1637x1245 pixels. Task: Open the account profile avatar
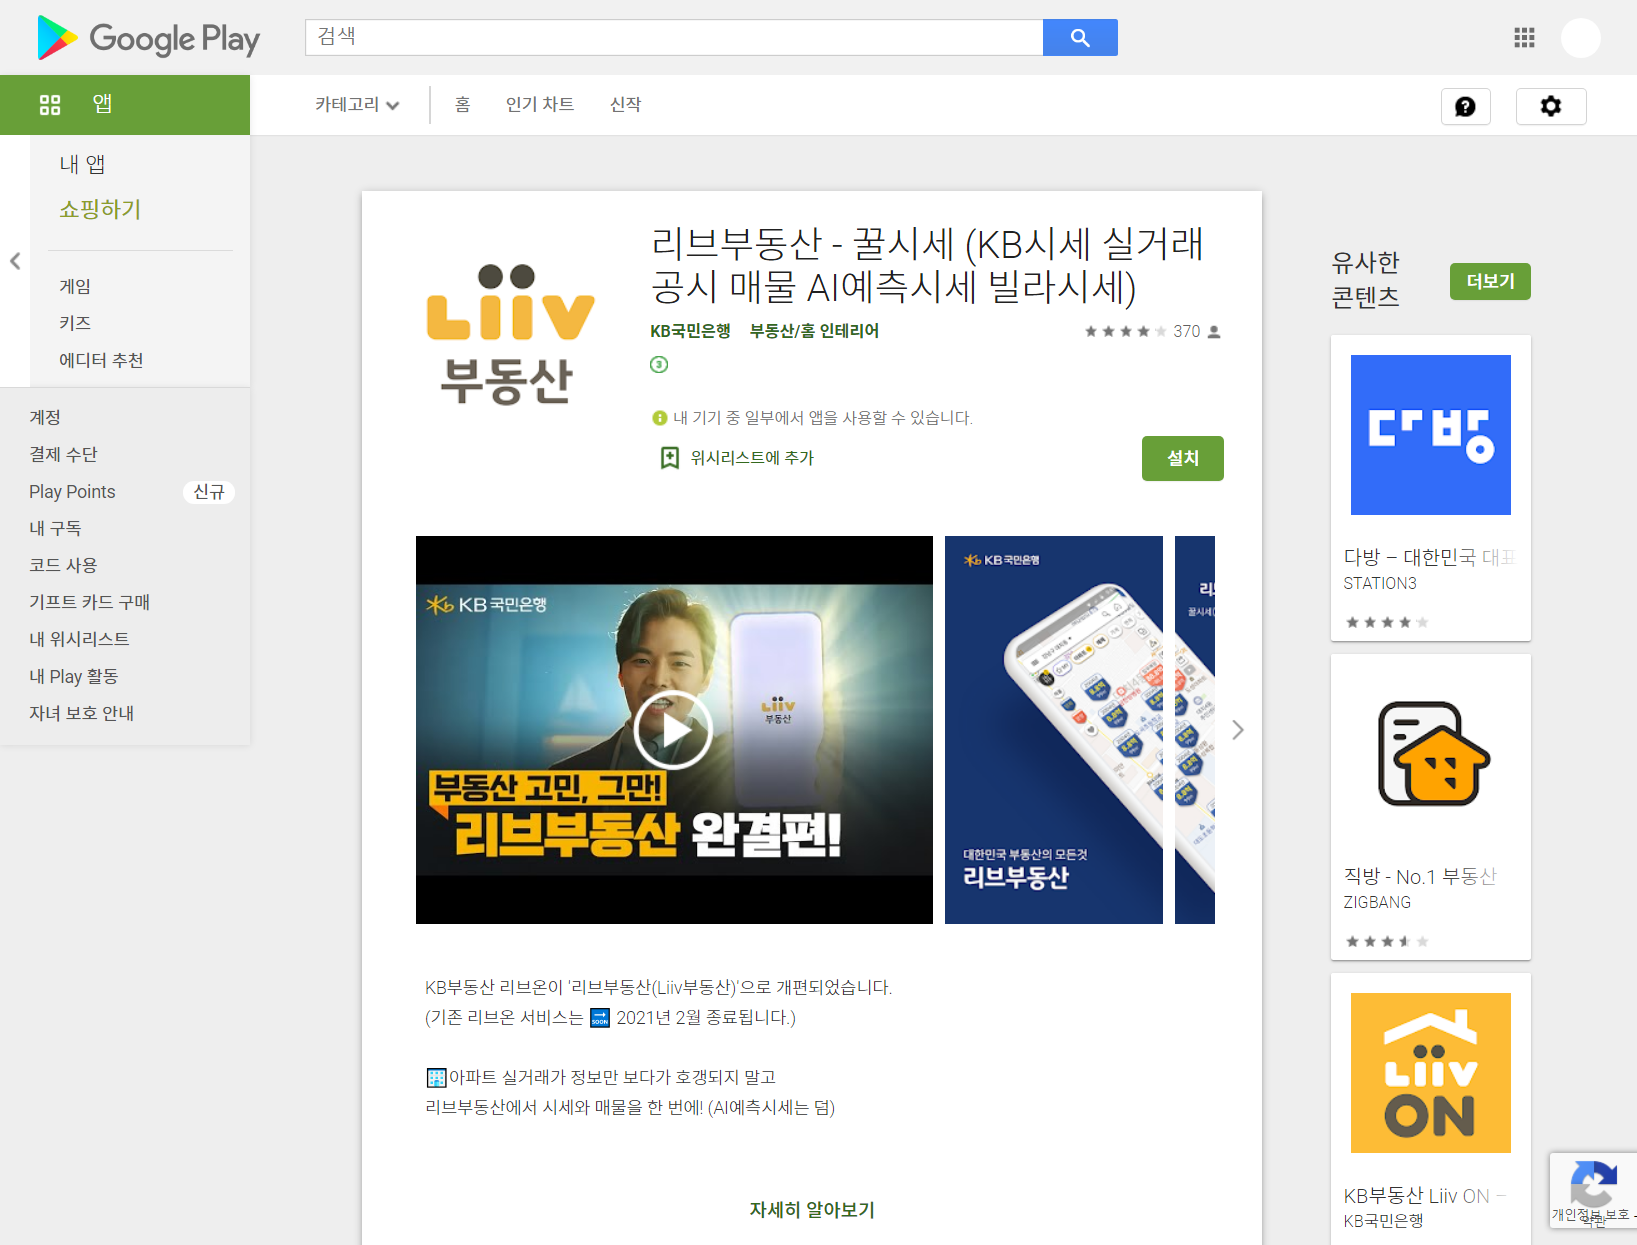coord(1581,38)
